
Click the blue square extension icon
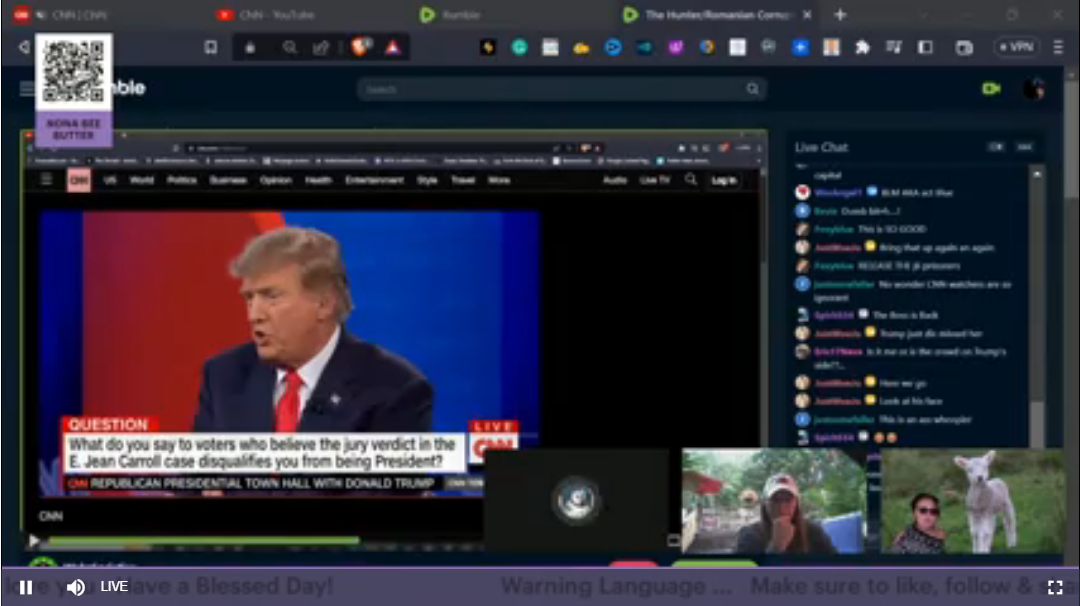tap(800, 47)
